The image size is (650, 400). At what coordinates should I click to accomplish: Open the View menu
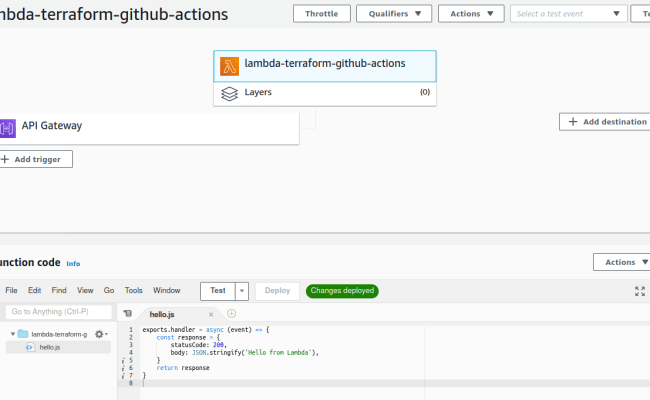click(85, 290)
